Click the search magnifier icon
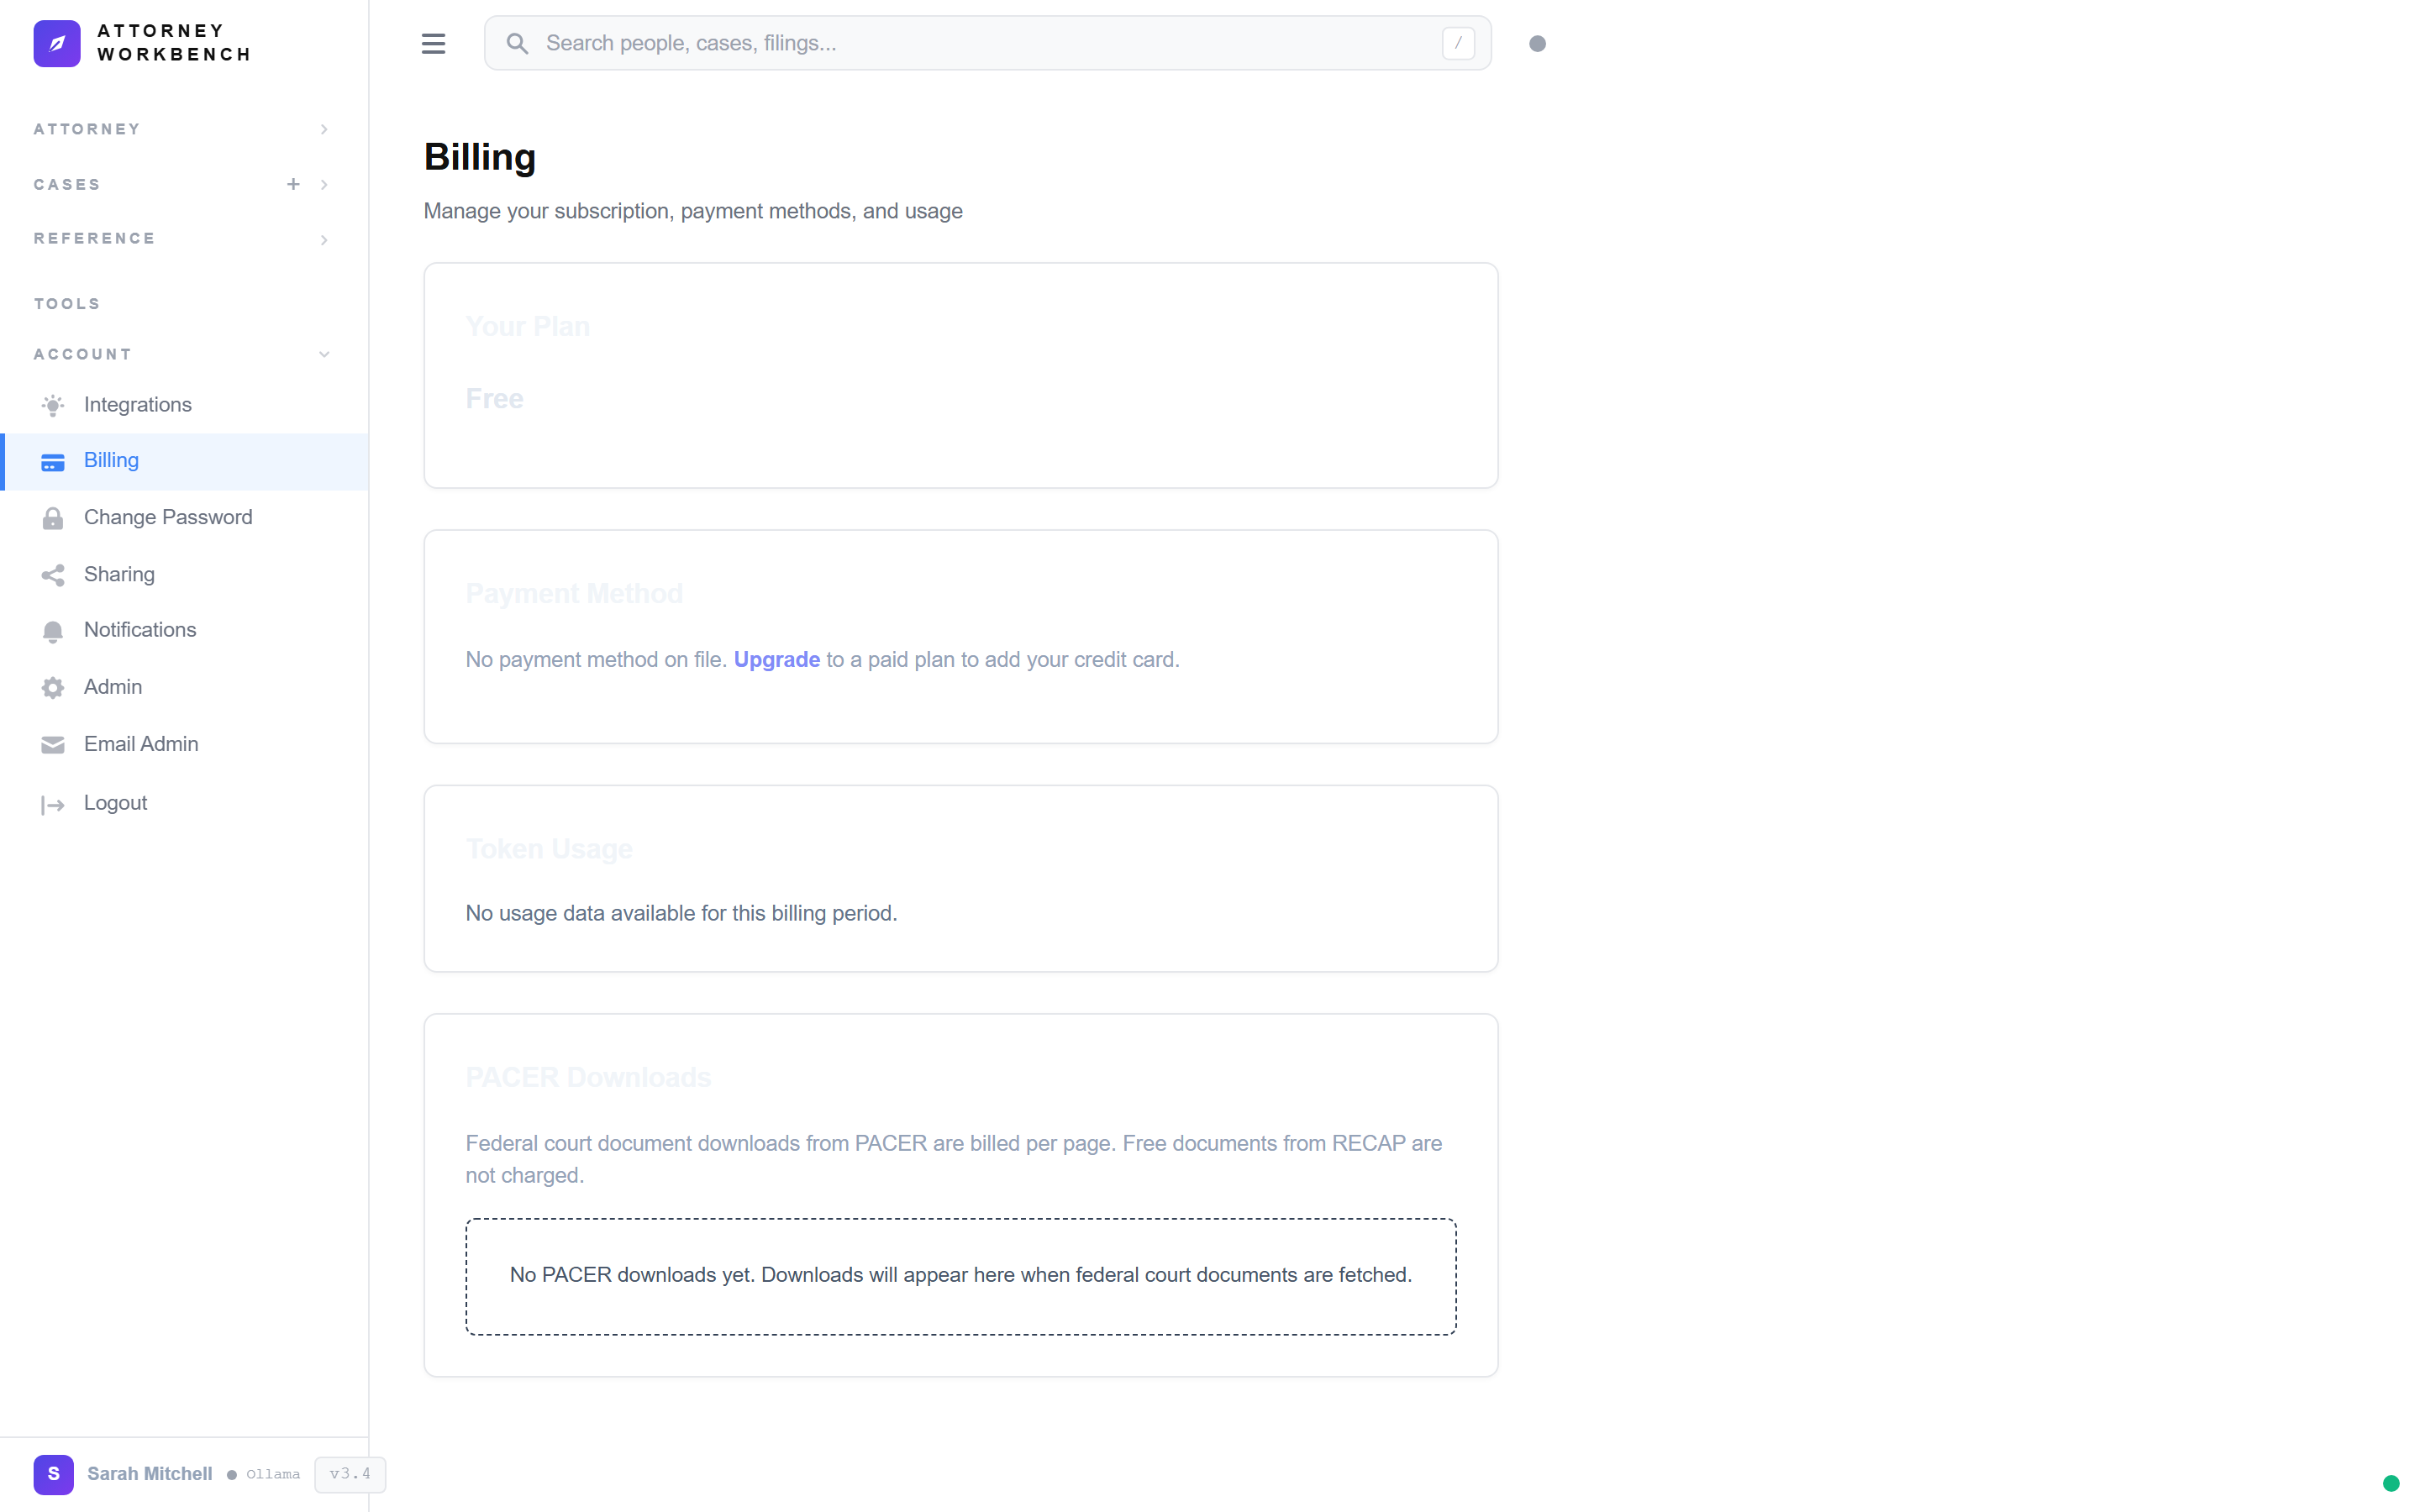The height and width of the screenshot is (1512, 2420). pos(517,44)
